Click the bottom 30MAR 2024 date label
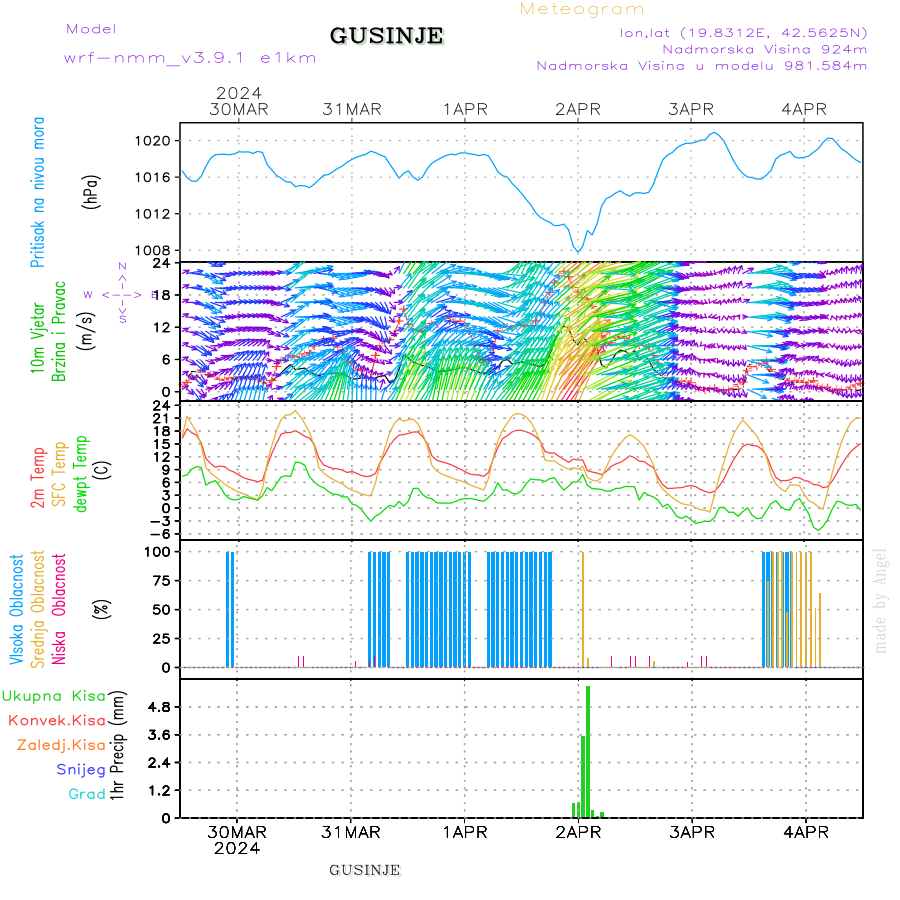The height and width of the screenshot is (900, 900). 237,840
